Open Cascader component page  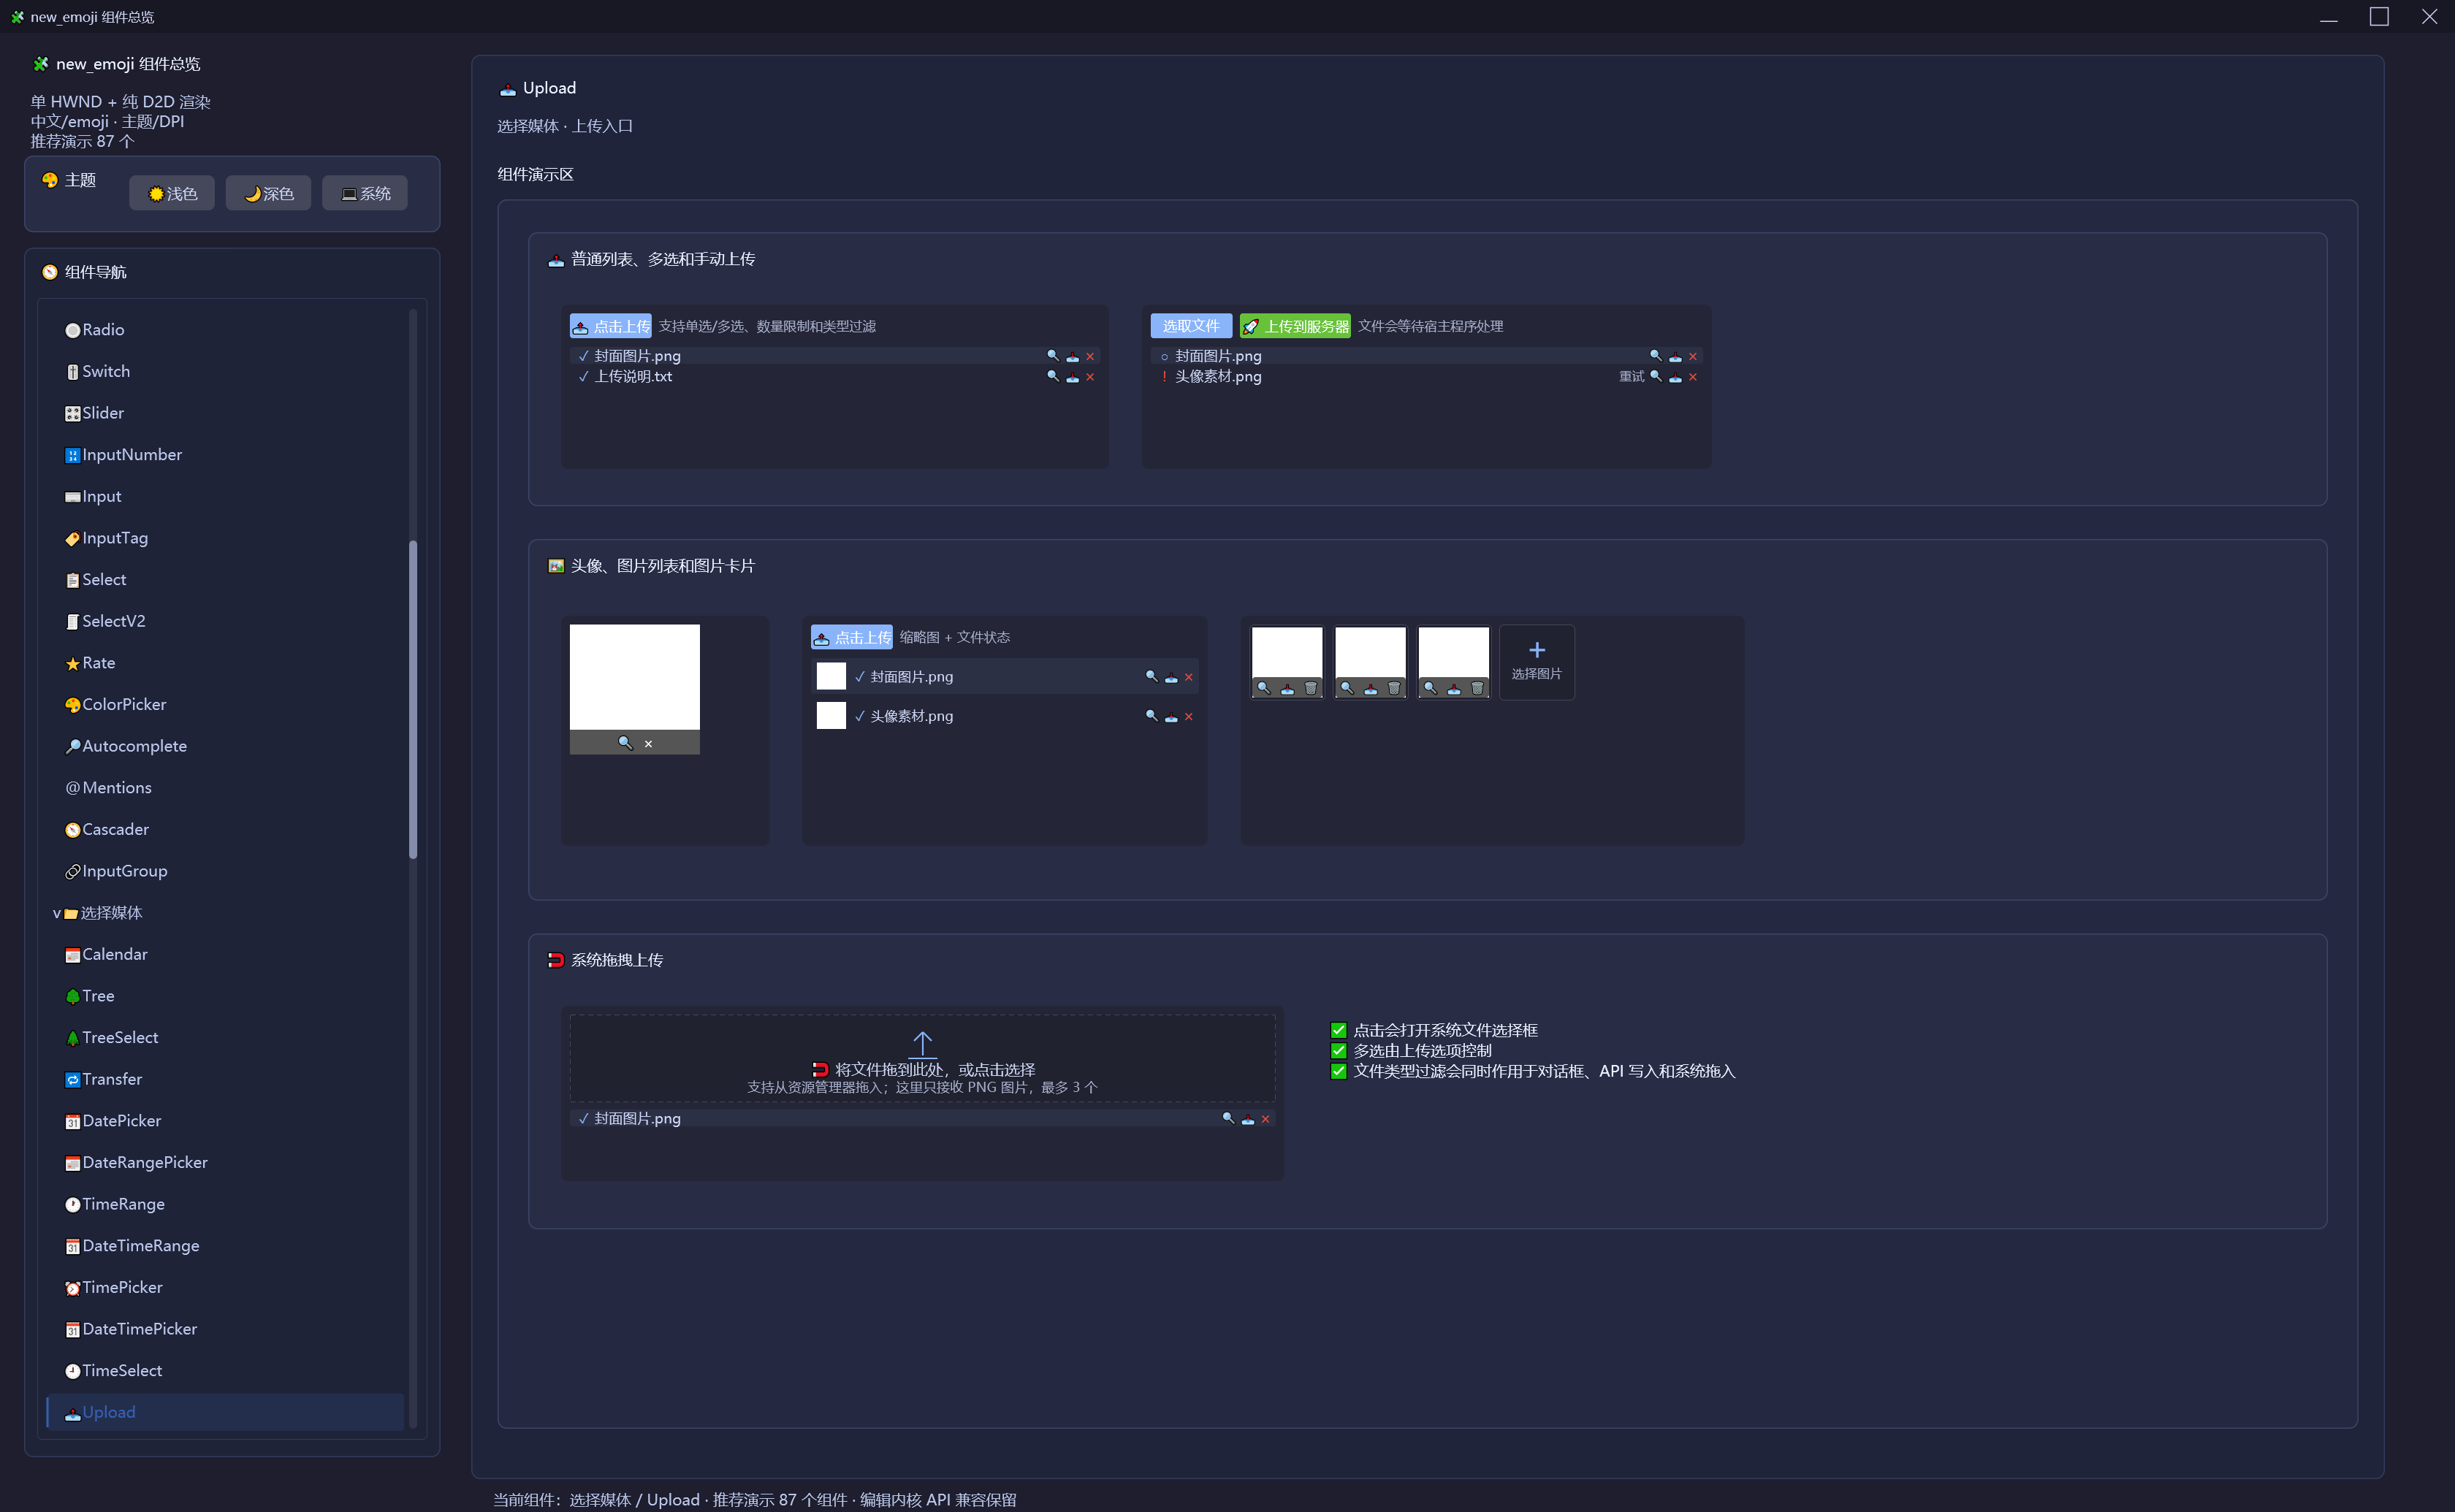tap(225, 830)
